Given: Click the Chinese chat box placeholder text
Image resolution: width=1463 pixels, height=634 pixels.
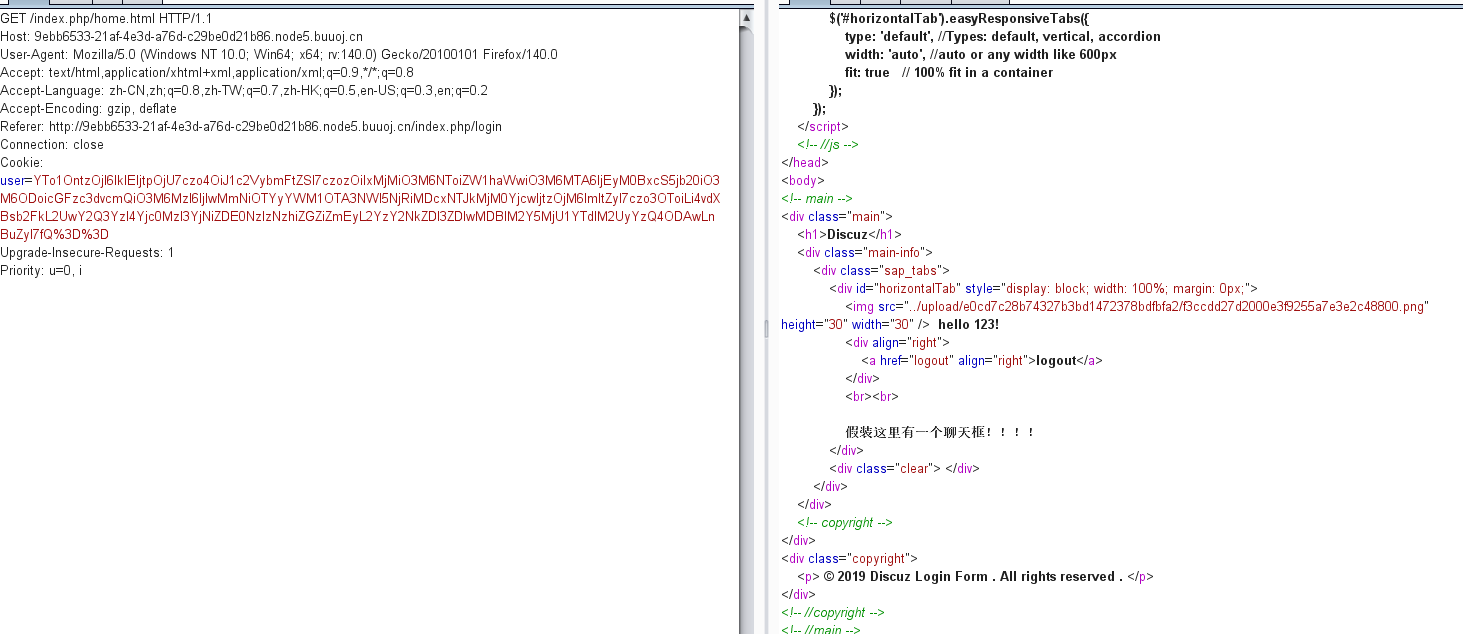Looking at the screenshot, I should (939, 433).
